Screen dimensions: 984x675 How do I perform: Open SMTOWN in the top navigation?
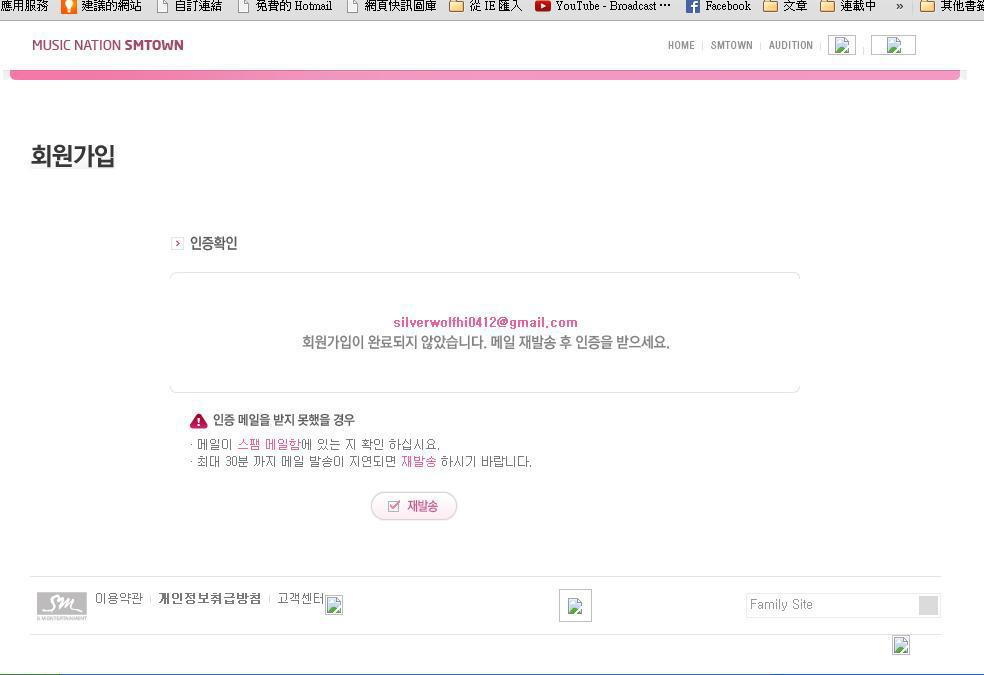point(731,45)
